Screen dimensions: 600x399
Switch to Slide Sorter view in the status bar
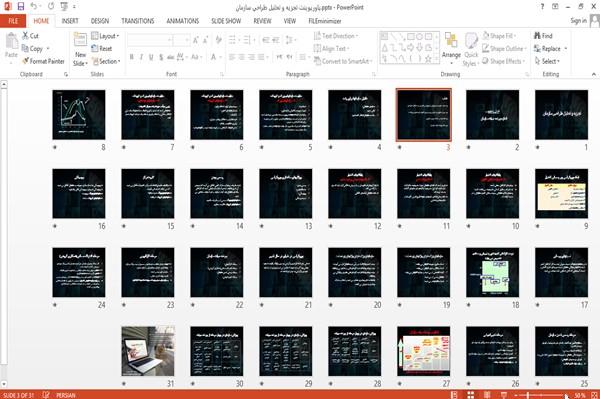[470, 395]
